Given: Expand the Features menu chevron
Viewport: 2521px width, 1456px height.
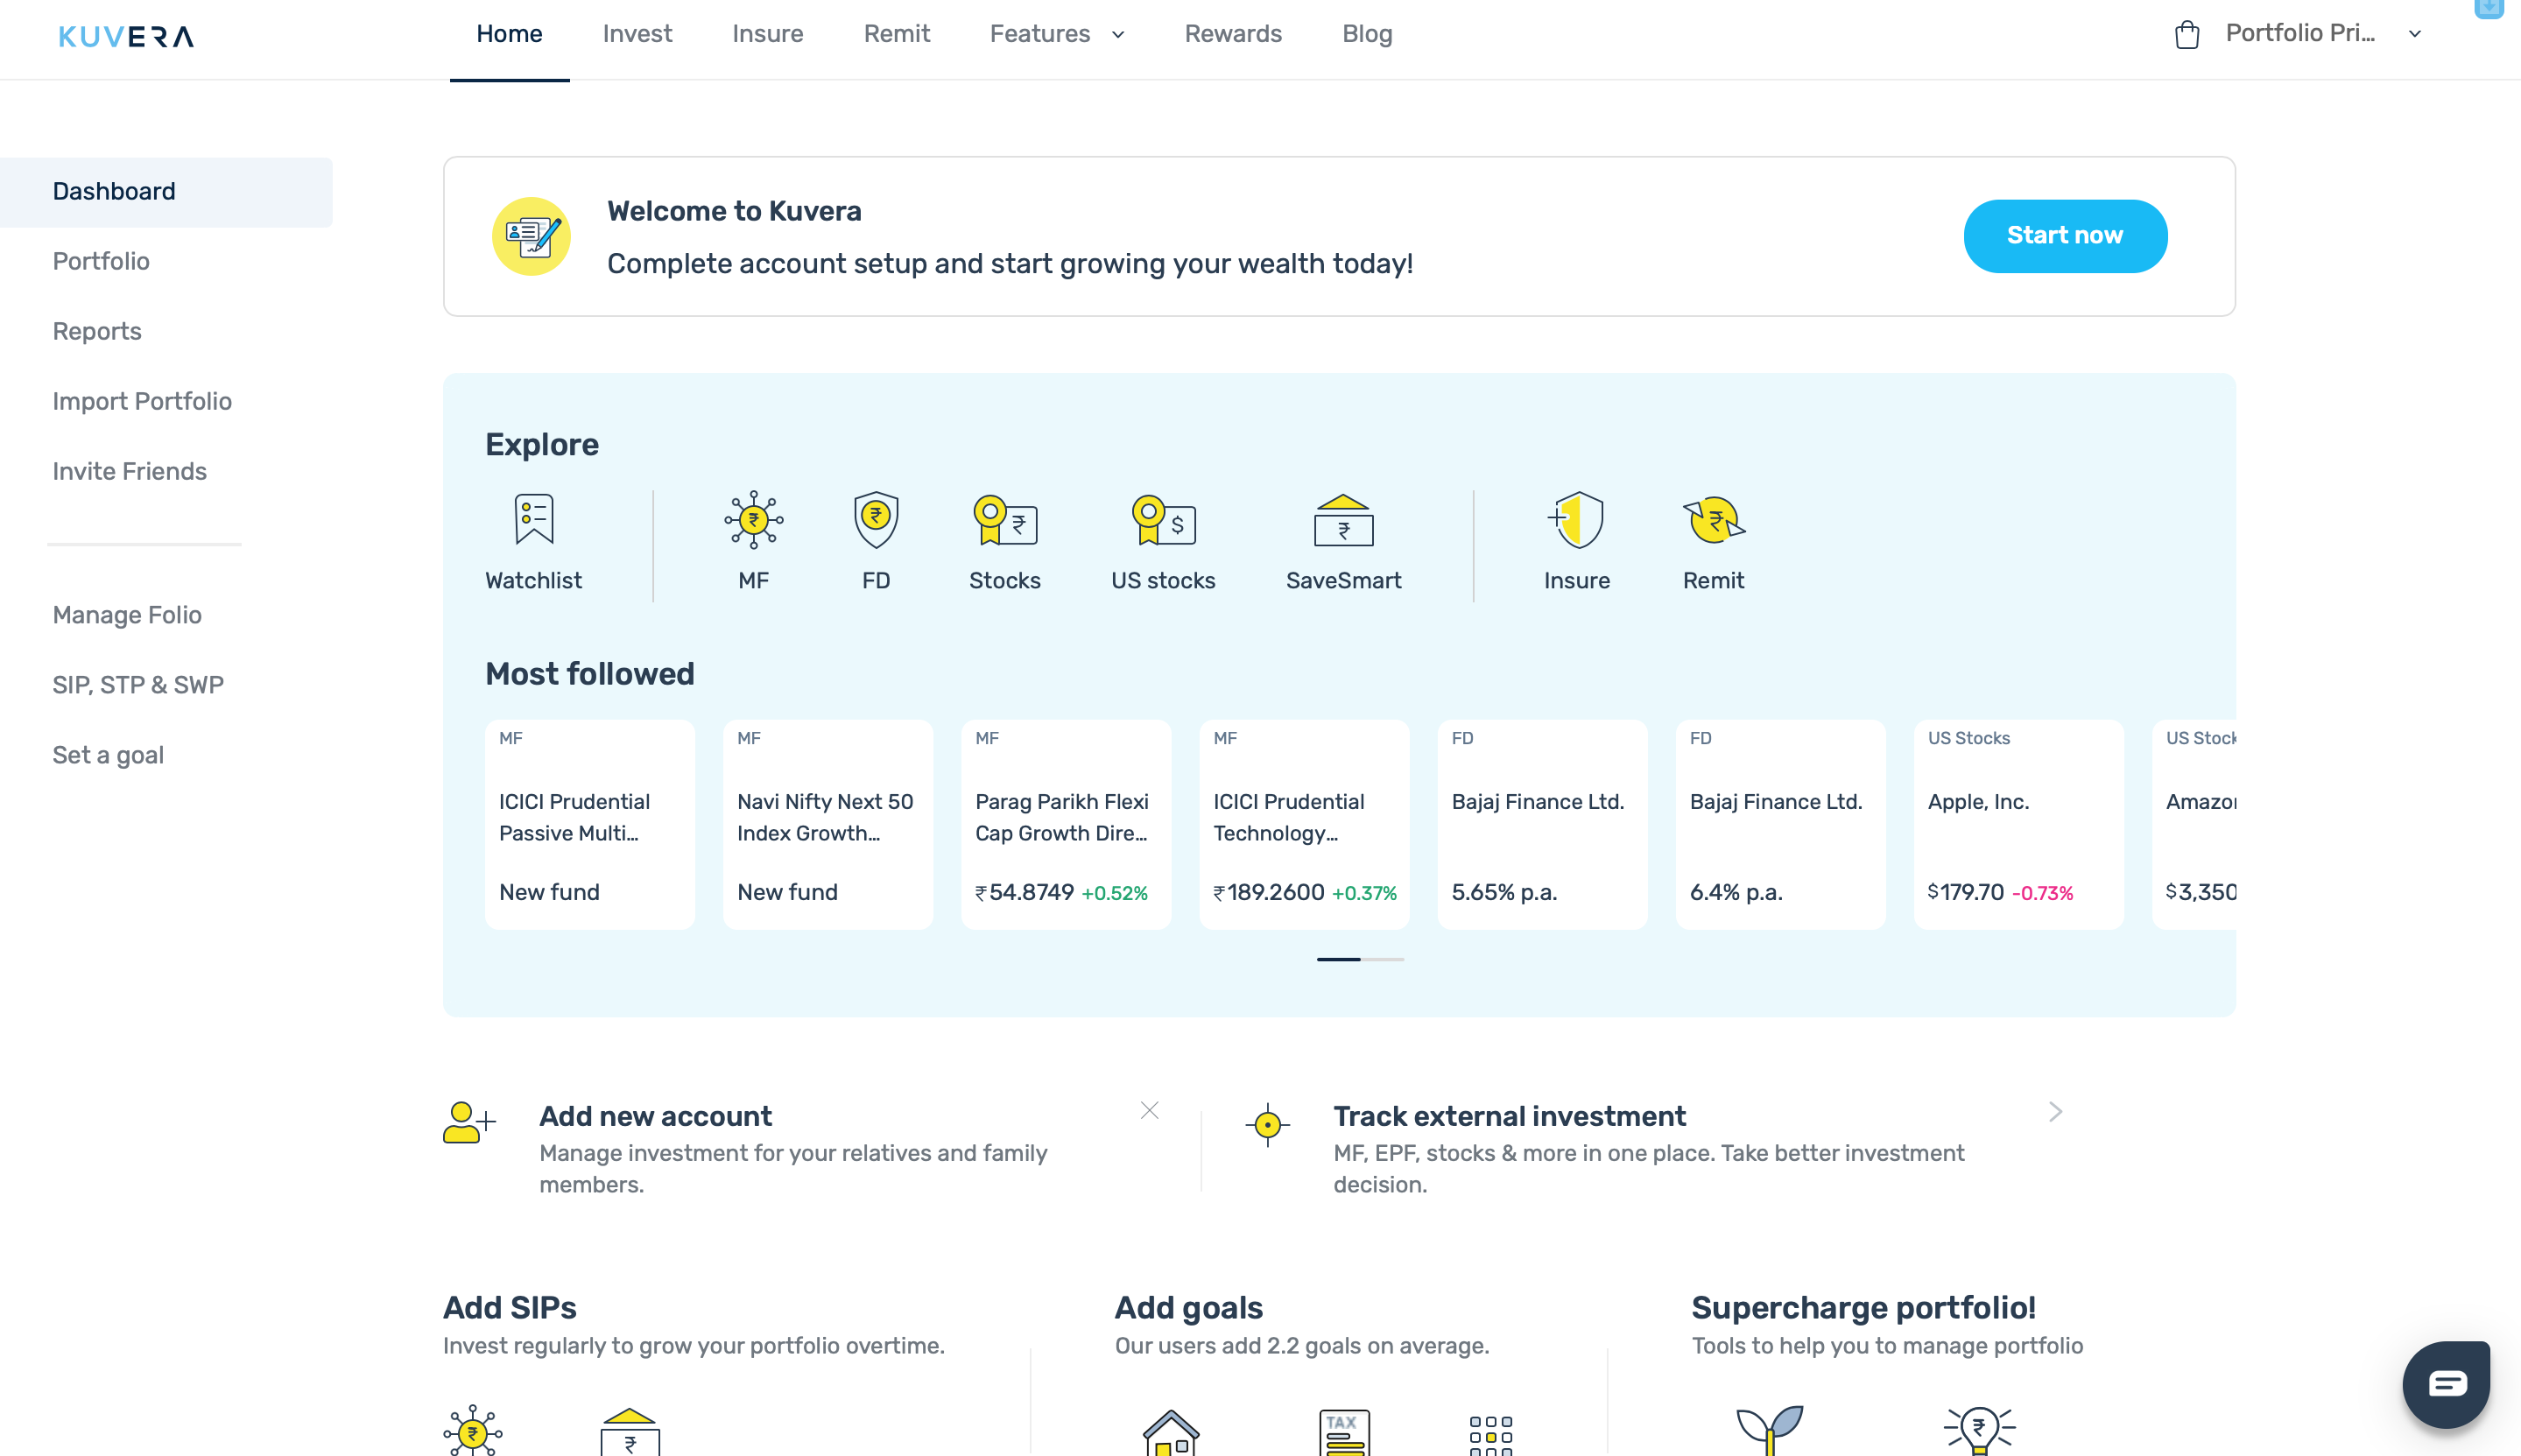Looking at the screenshot, I should pos(1118,35).
